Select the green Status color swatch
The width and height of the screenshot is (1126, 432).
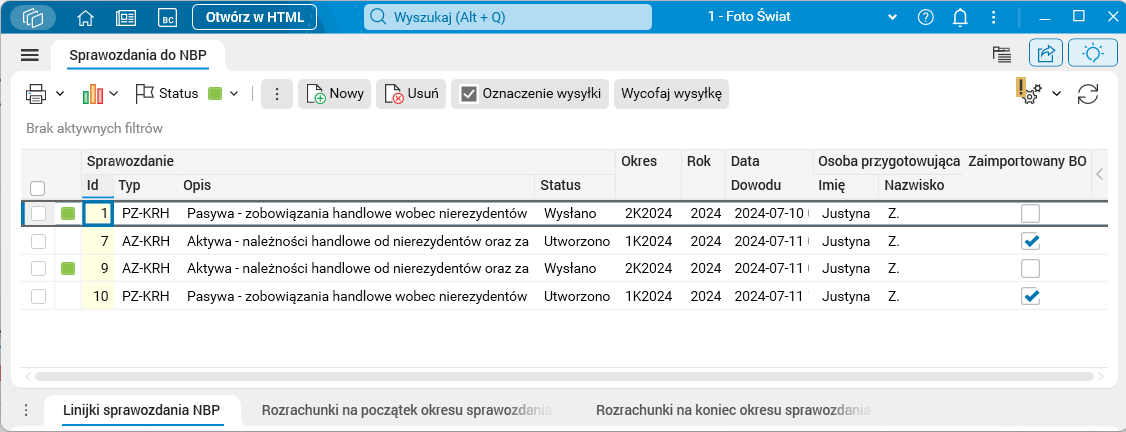click(x=214, y=94)
